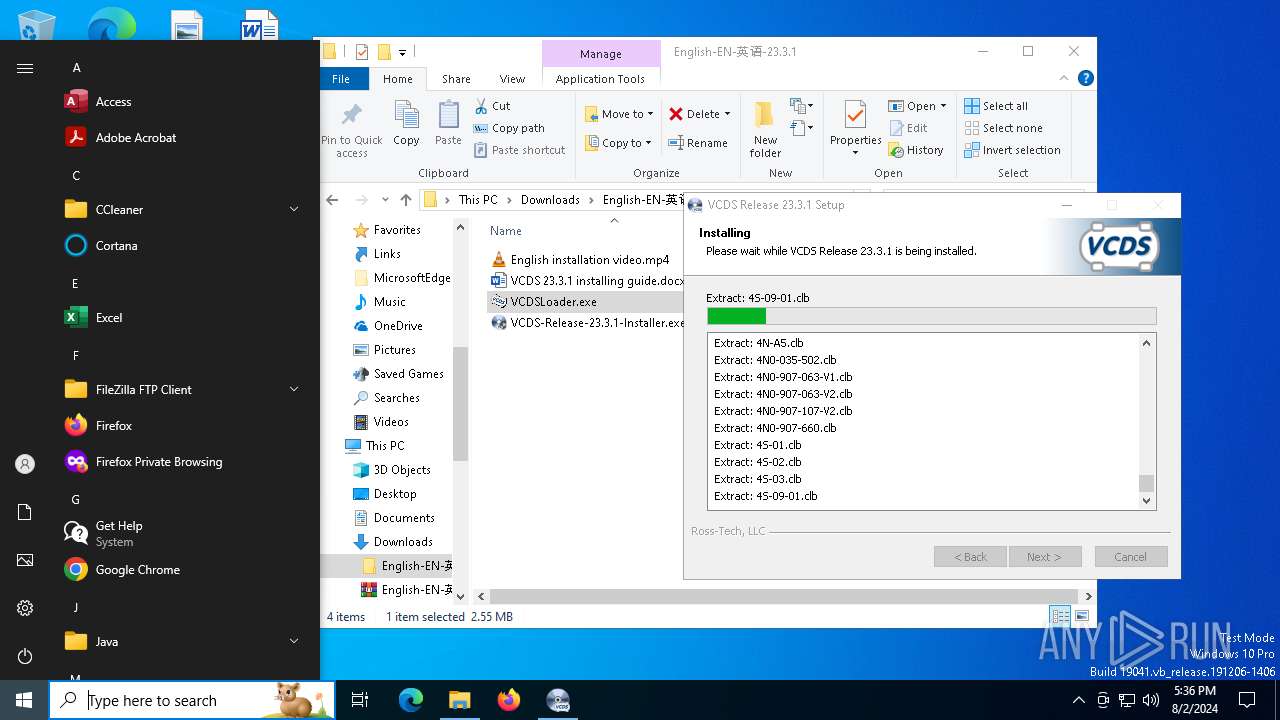Screen dimensions: 1280x720
Task: Open Application Tools tab
Action: (600, 79)
